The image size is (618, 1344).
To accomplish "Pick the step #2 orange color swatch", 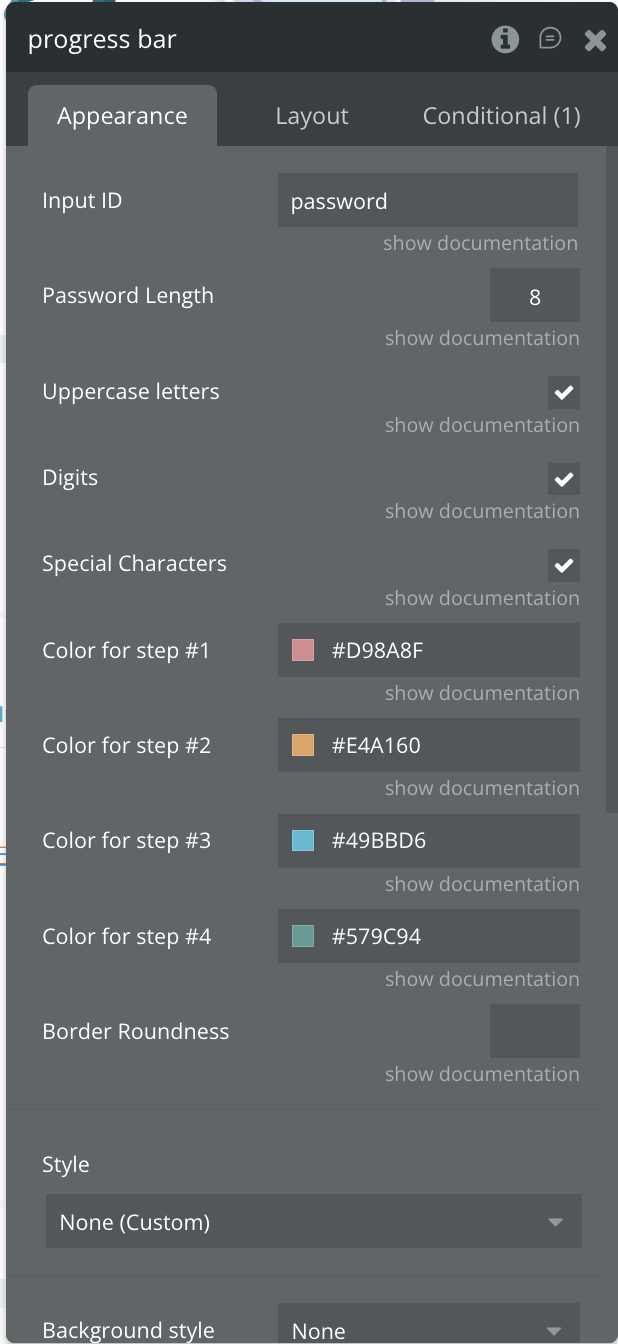I will coord(303,745).
